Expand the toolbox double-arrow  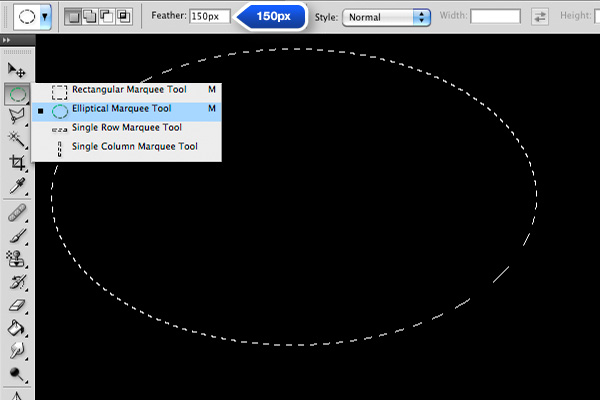coord(6,40)
